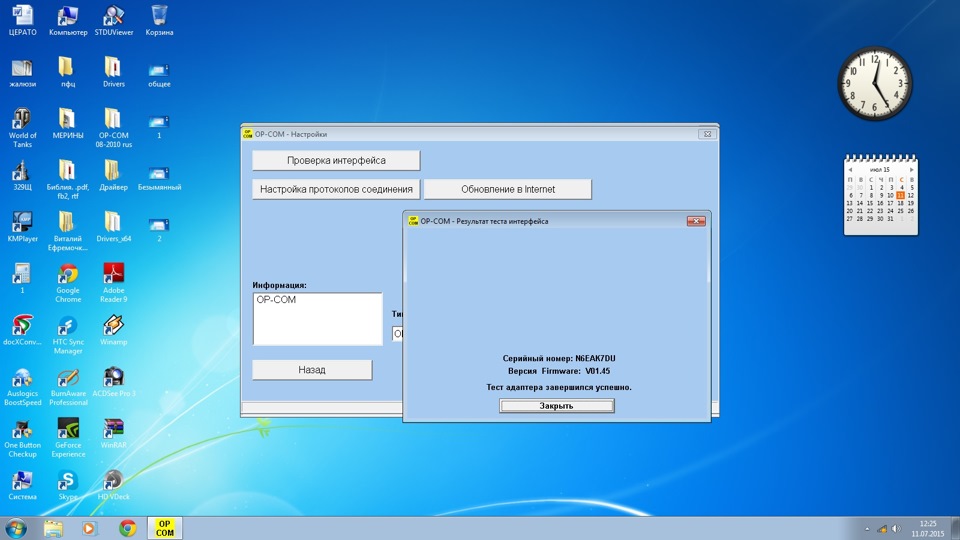Select Драйвер folder icon
The image size is (960, 540).
[x=114, y=176]
